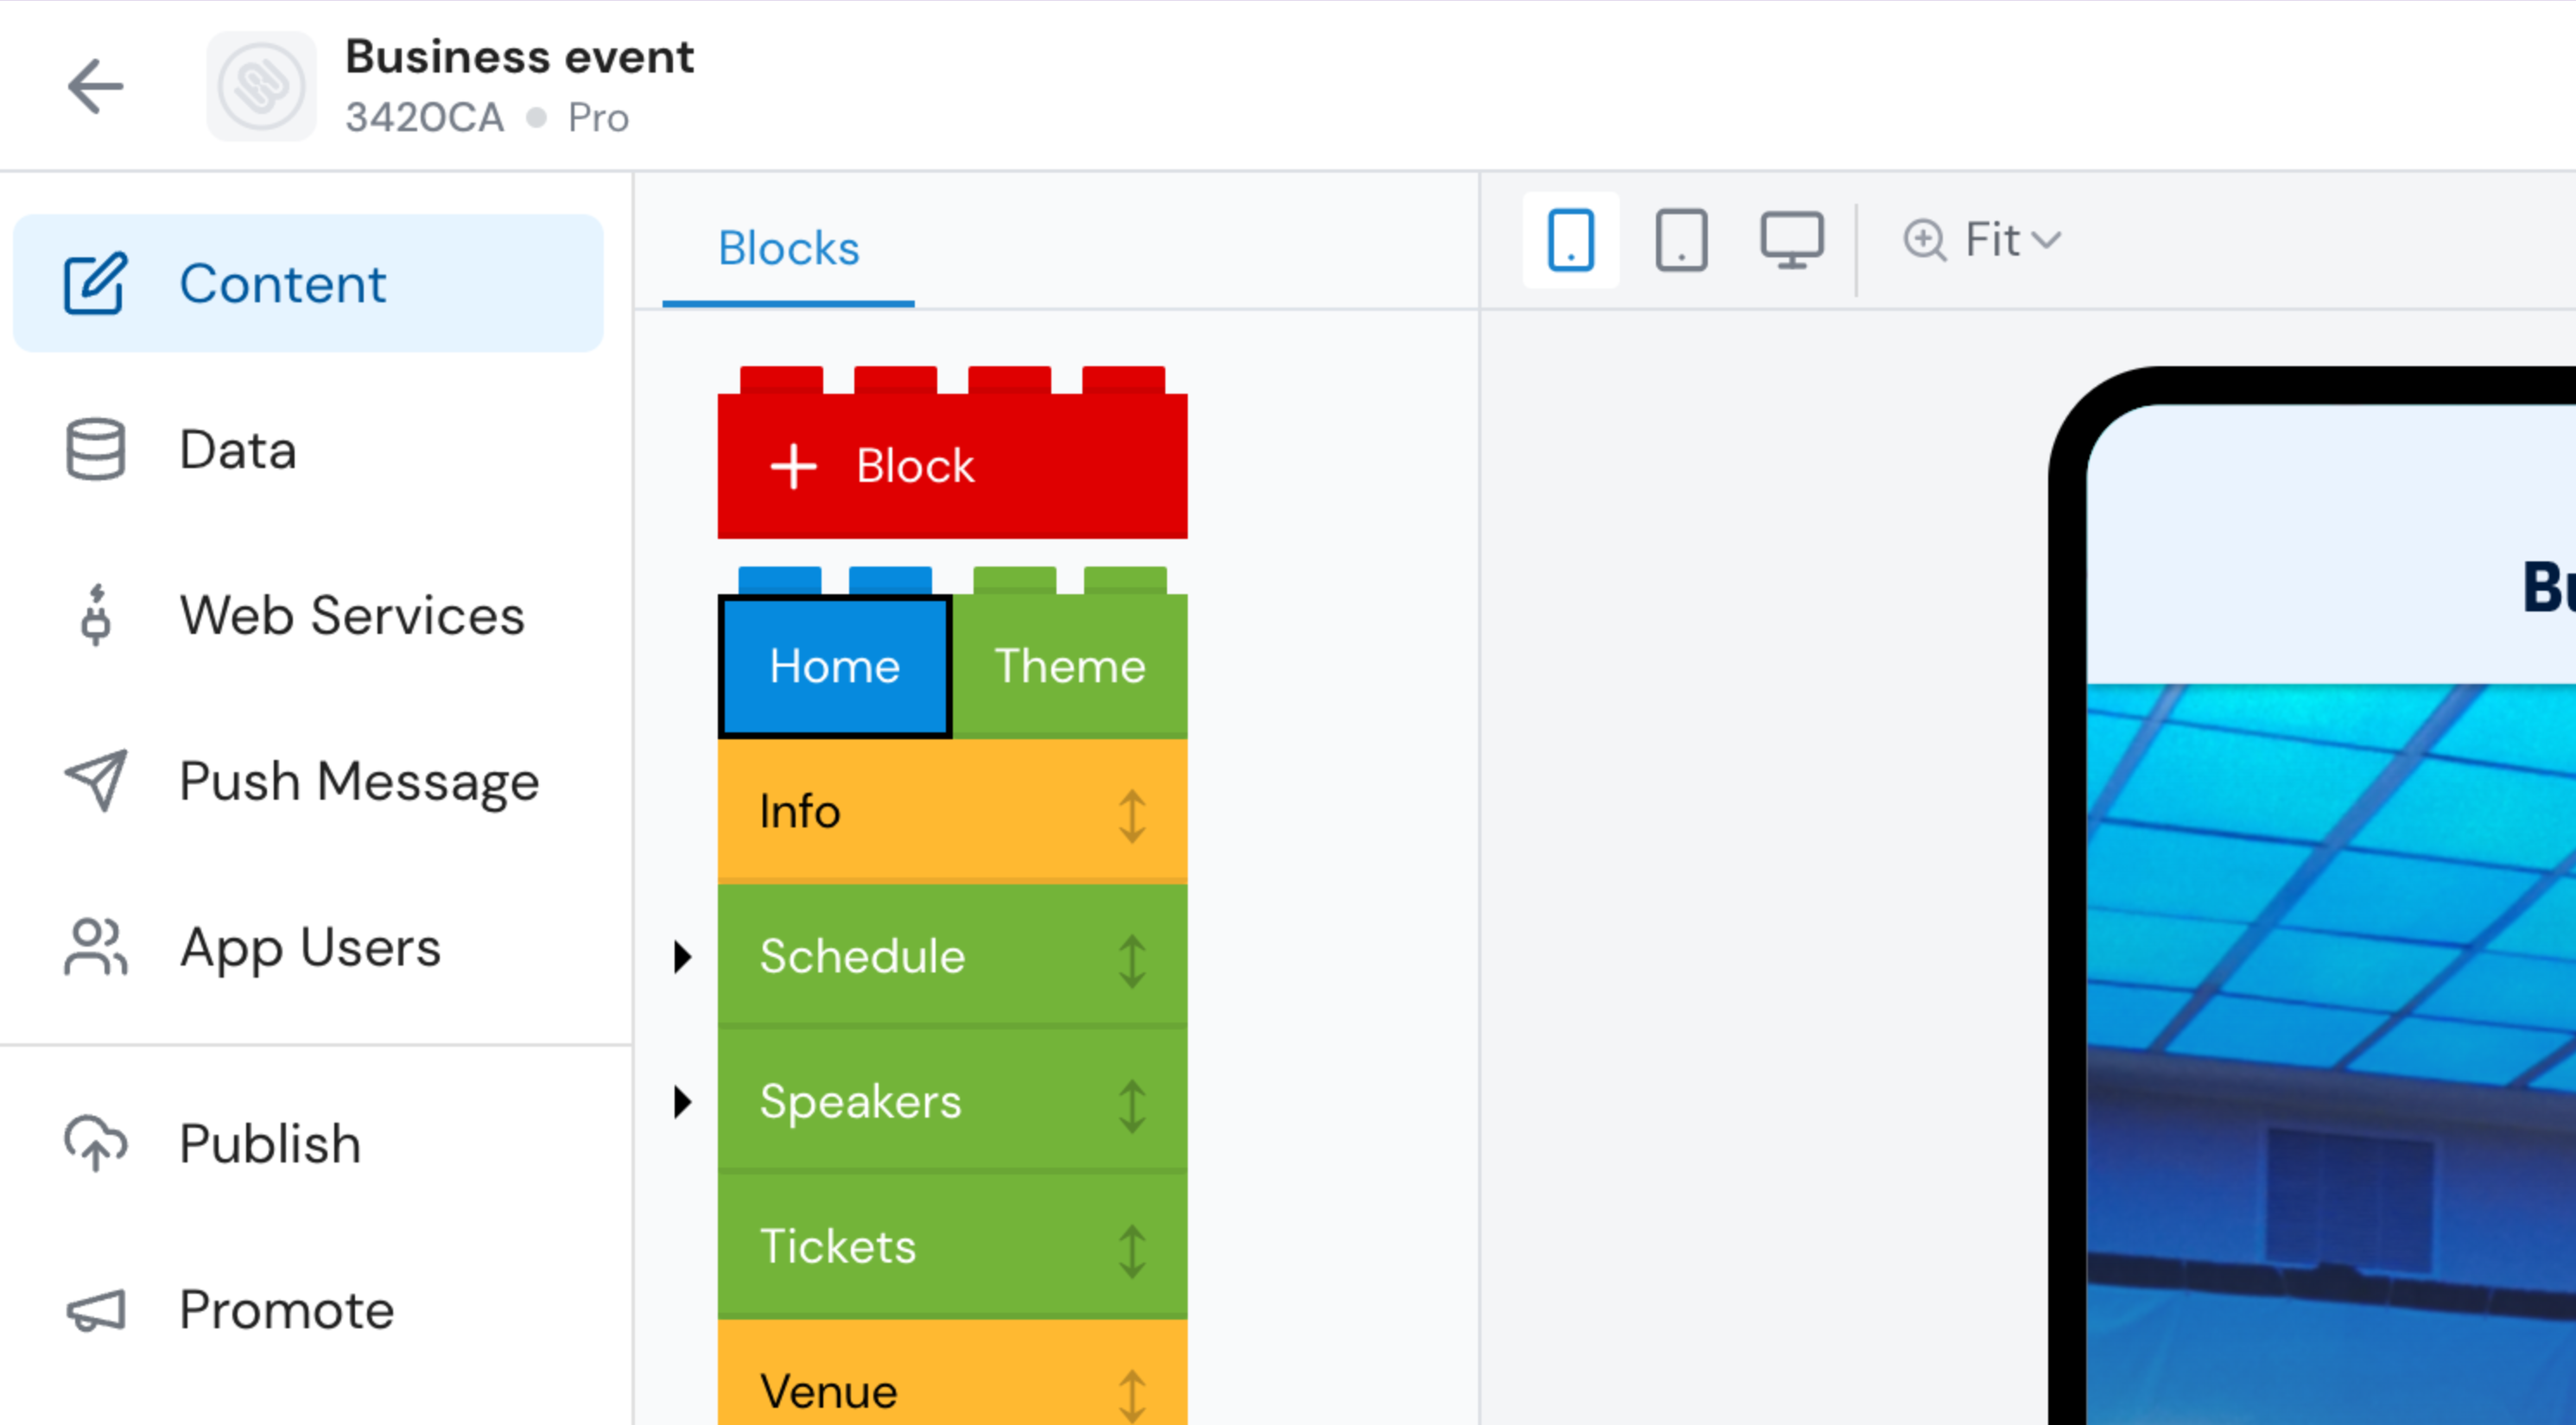The image size is (2576, 1425).
Task: Select the blue Home block
Action: [834, 666]
